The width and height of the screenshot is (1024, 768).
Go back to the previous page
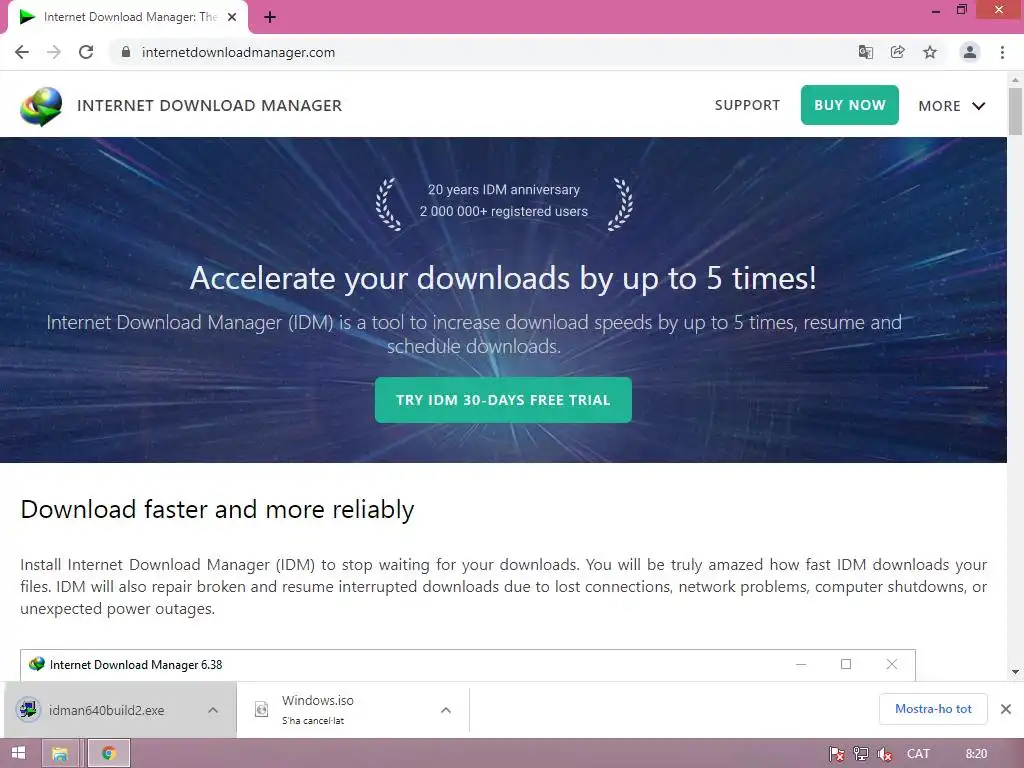click(22, 52)
